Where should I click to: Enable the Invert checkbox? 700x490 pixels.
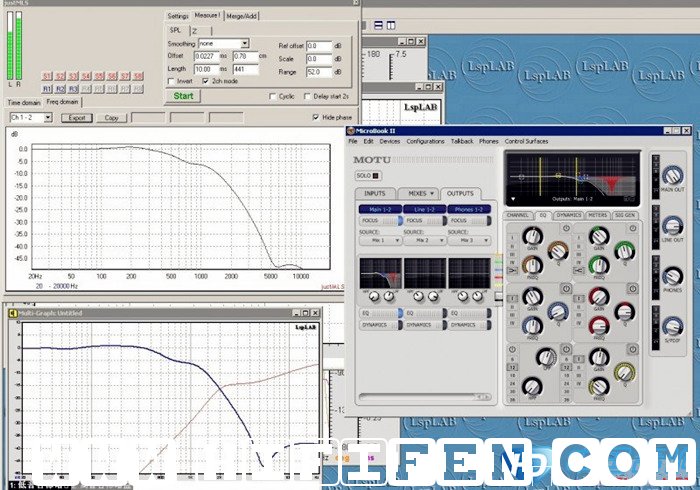[x=171, y=81]
